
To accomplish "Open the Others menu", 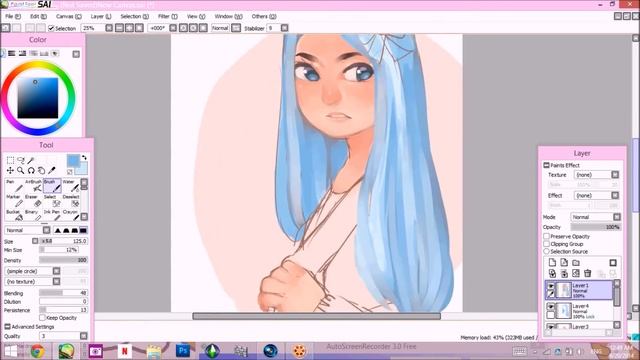I will [264, 16].
